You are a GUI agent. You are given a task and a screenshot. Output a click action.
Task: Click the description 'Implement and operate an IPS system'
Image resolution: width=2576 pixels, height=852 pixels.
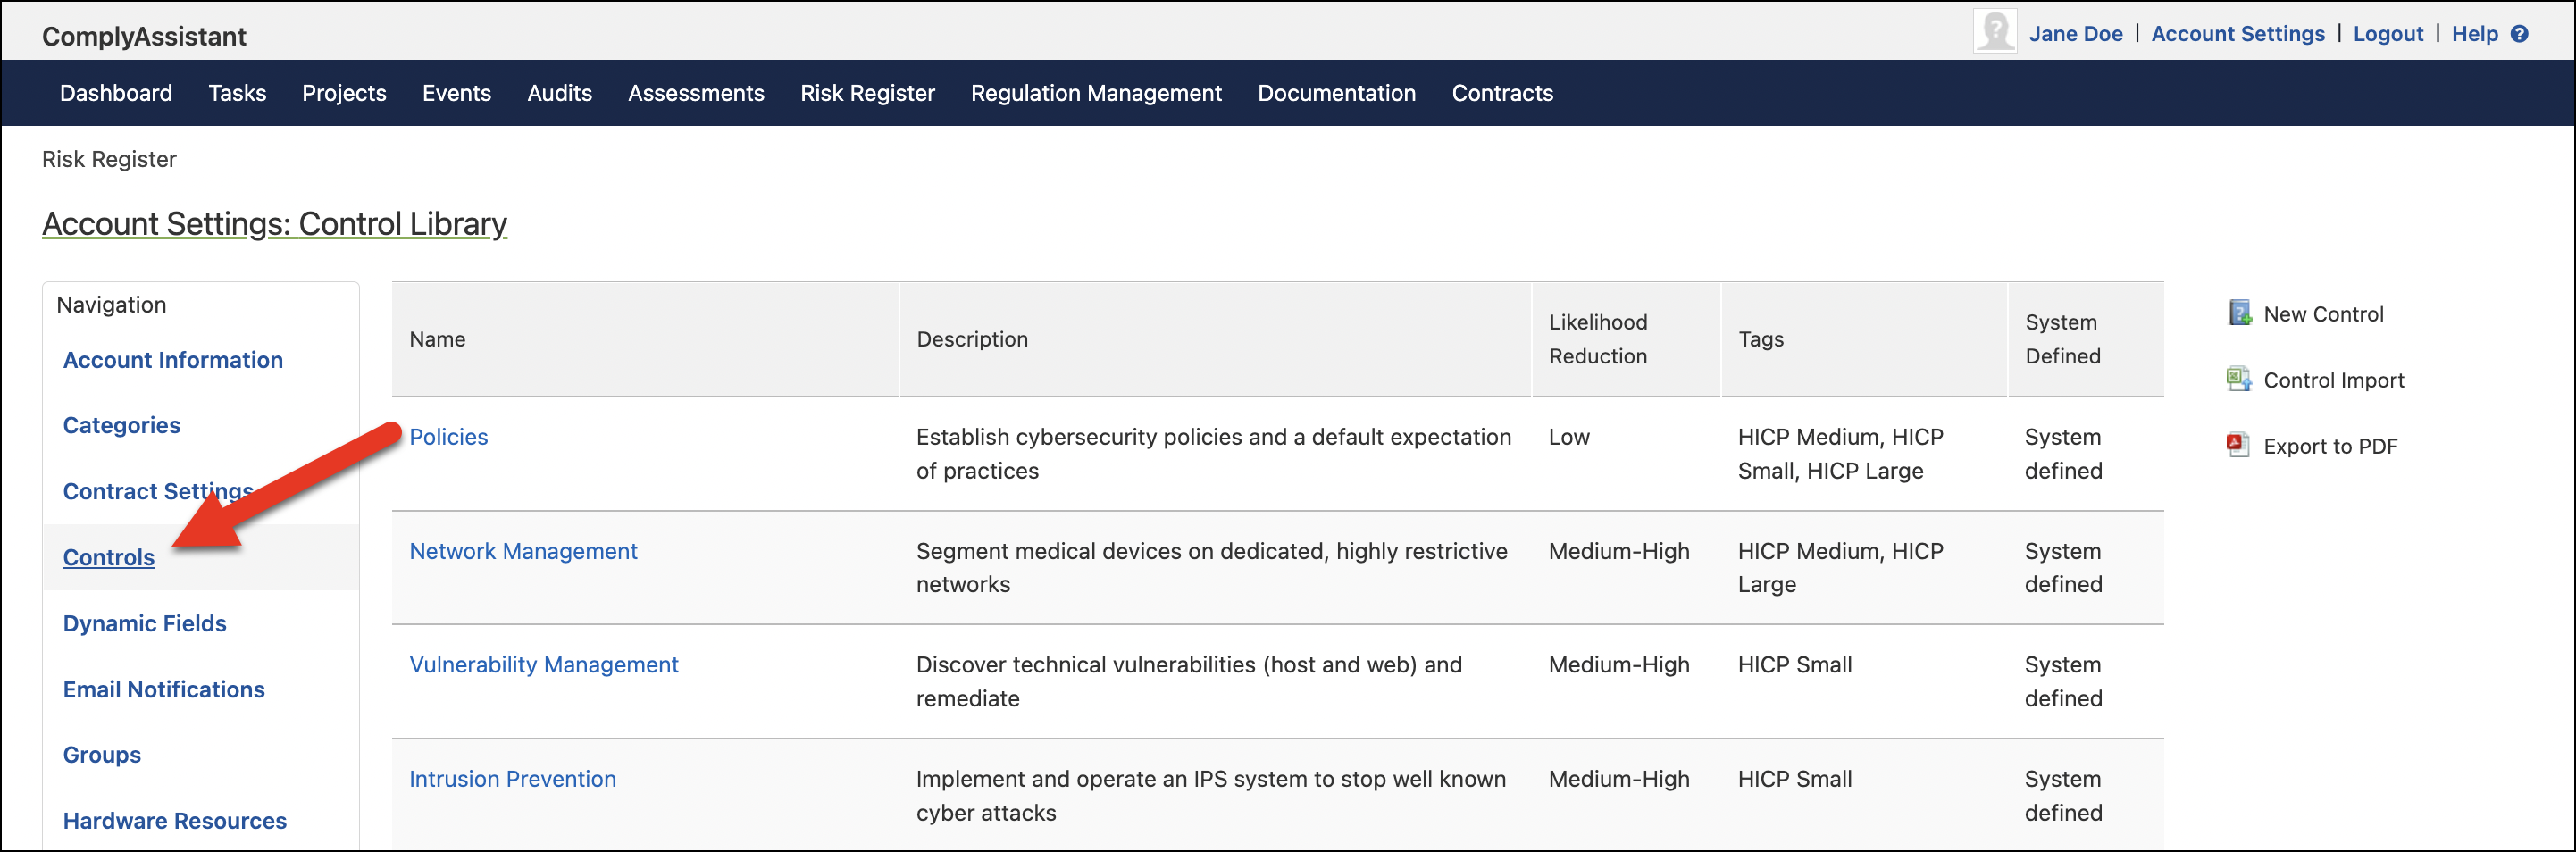coord(1210,796)
